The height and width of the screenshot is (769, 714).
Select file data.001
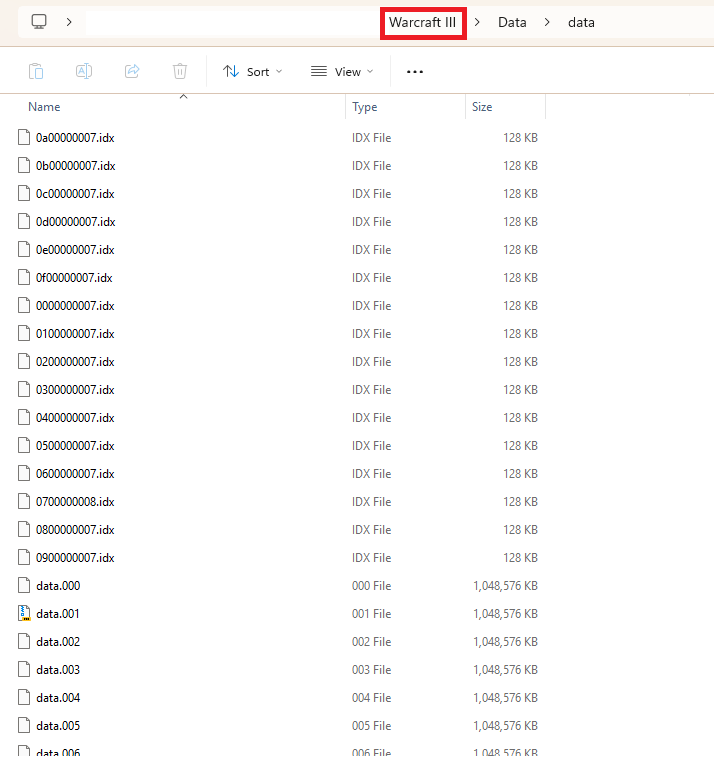pos(57,614)
